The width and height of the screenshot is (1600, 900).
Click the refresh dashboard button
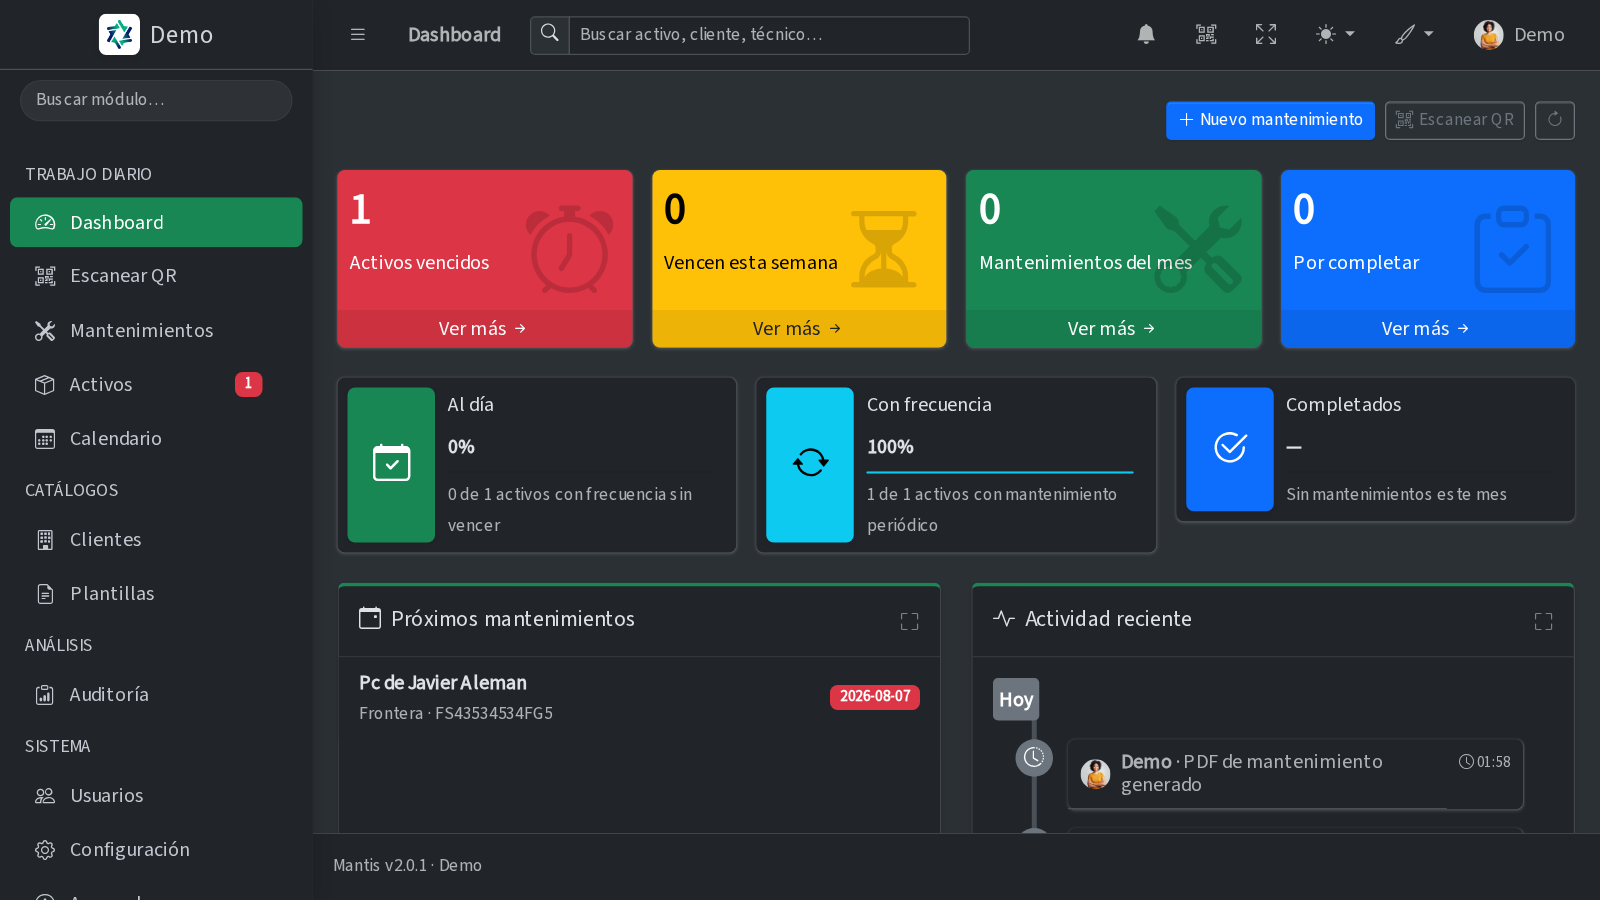1555,120
